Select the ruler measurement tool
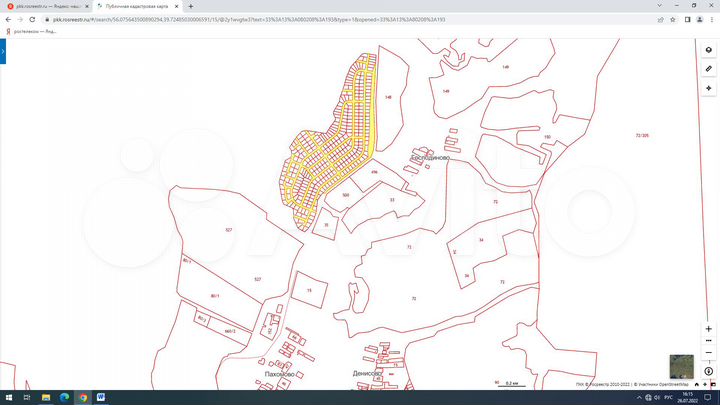This screenshot has height=405, width=720. coord(708,70)
